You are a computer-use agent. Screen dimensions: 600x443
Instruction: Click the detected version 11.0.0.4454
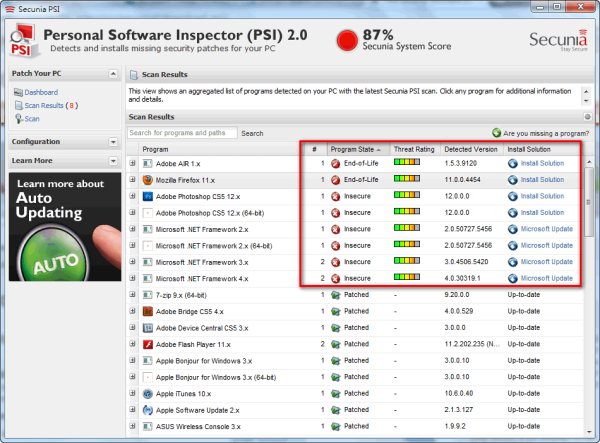[462, 180]
